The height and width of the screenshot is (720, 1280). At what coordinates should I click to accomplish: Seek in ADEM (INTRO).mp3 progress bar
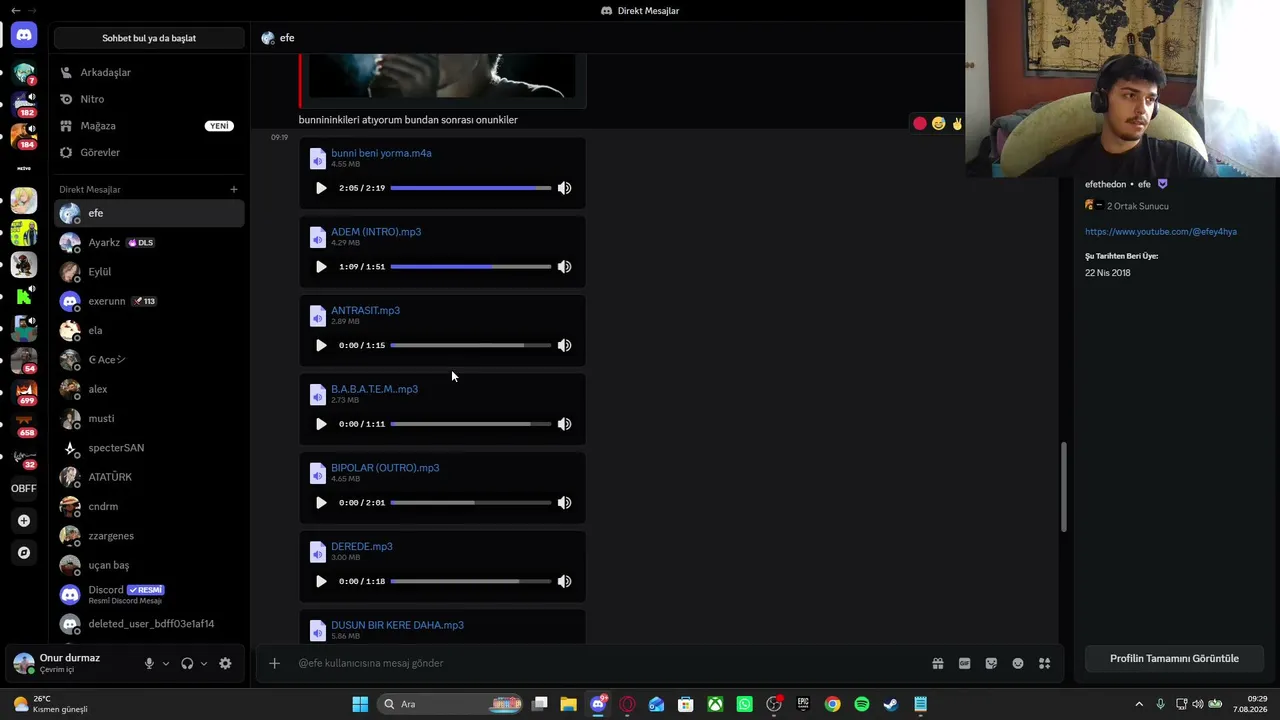(x=470, y=267)
